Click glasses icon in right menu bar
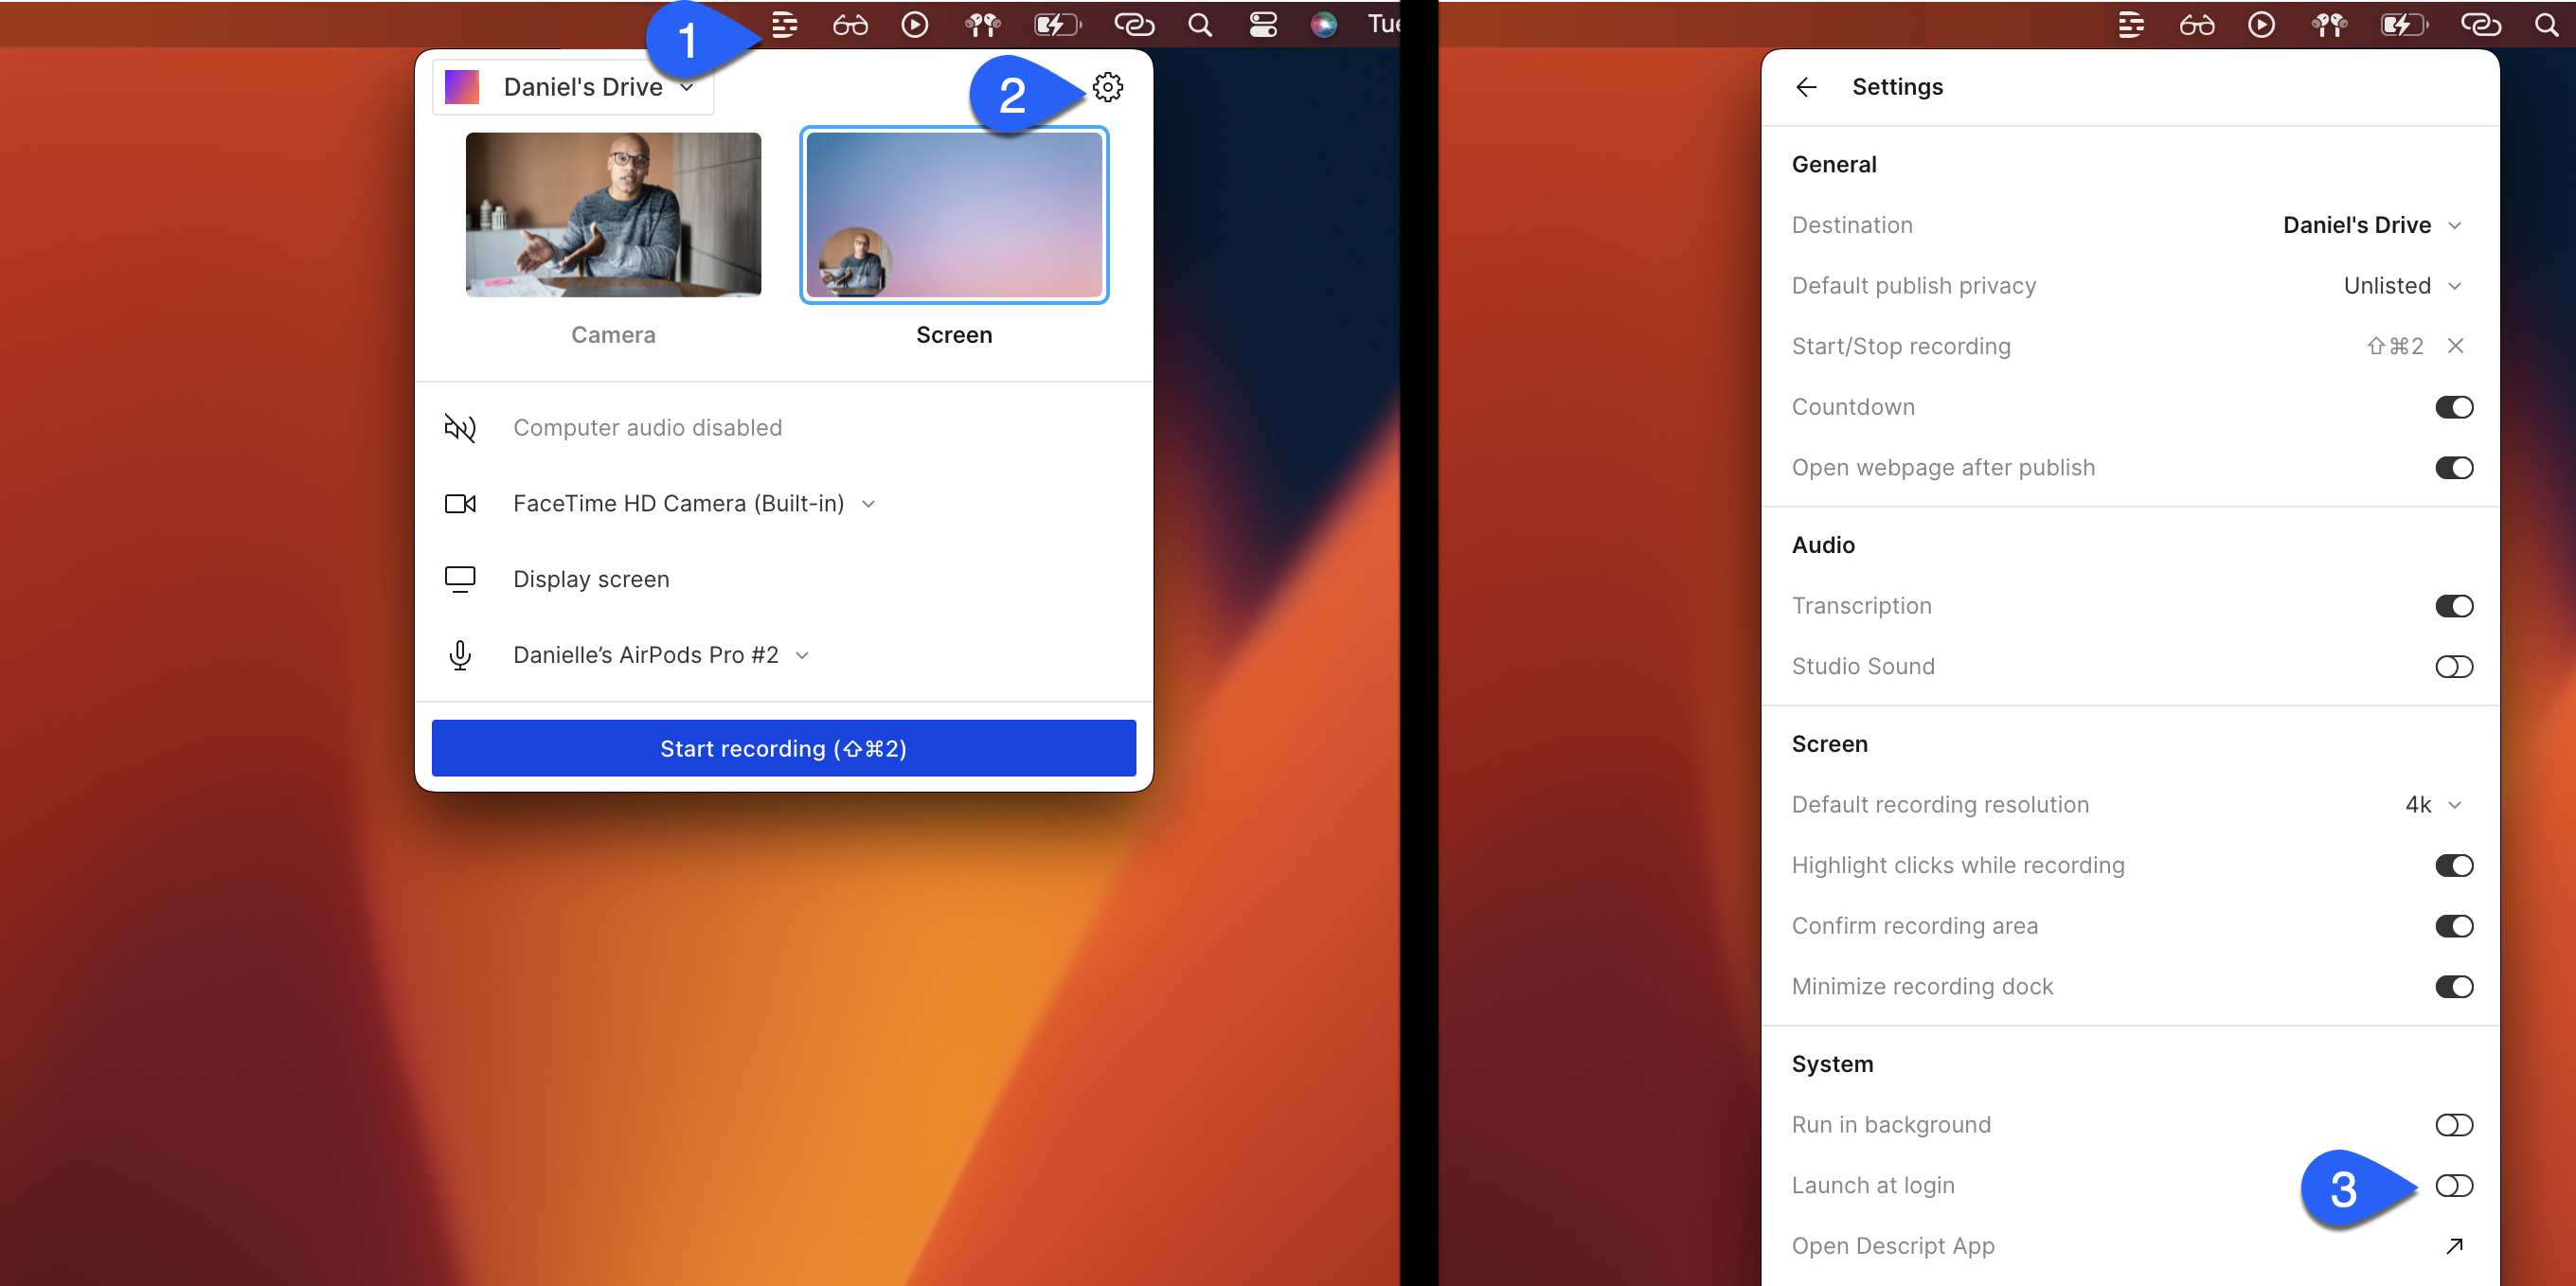Image resolution: width=2576 pixels, height=1286 pixels. pyautogui.click(x=2197, y=24)
